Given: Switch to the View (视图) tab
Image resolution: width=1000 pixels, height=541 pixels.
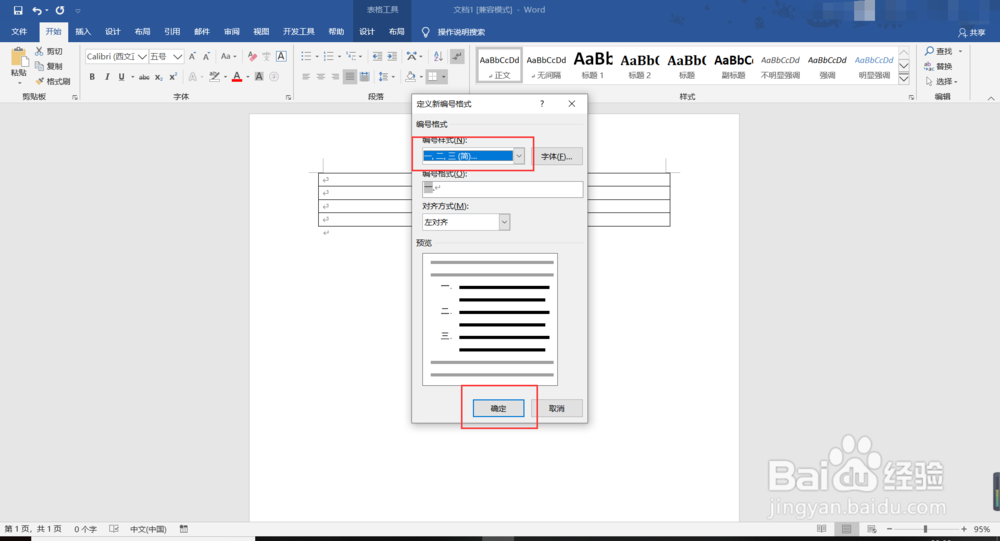Looking at the screenshot, I should coord(261,32).
